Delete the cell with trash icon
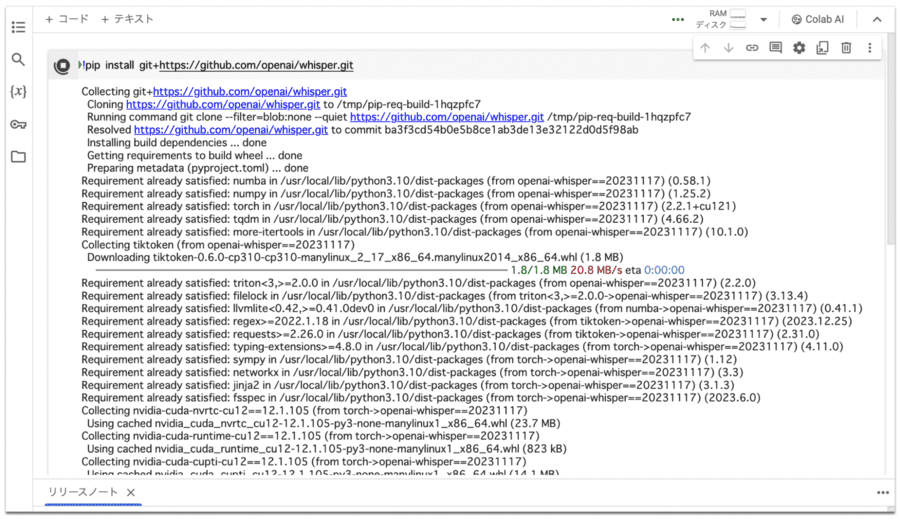This screenshot has height=519, width=900. click(846, 48)
